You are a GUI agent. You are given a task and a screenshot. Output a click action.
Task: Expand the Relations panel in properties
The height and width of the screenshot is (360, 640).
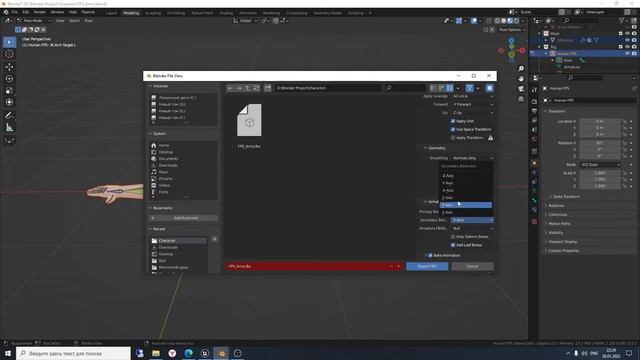pyautogui.click(x=556, y=206)
